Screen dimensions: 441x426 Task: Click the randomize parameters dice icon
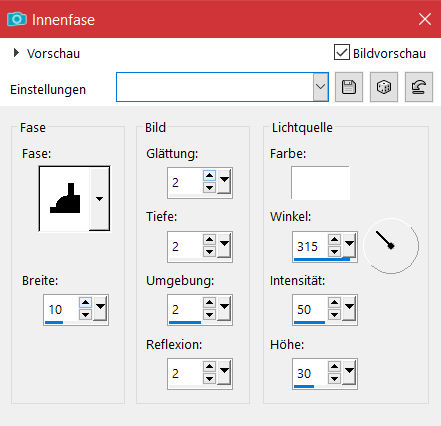tap(384, 87)
